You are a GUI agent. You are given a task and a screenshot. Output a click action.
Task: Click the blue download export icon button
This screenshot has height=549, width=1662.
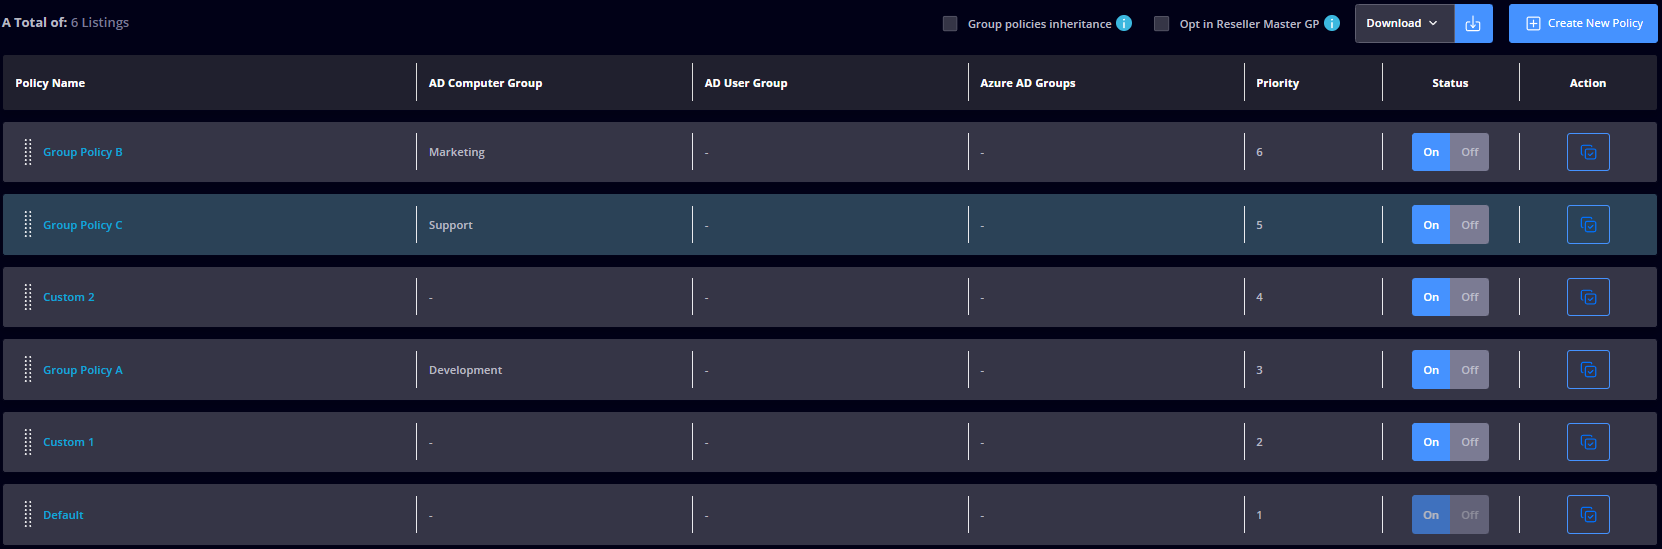click(x=1473, y=23)
